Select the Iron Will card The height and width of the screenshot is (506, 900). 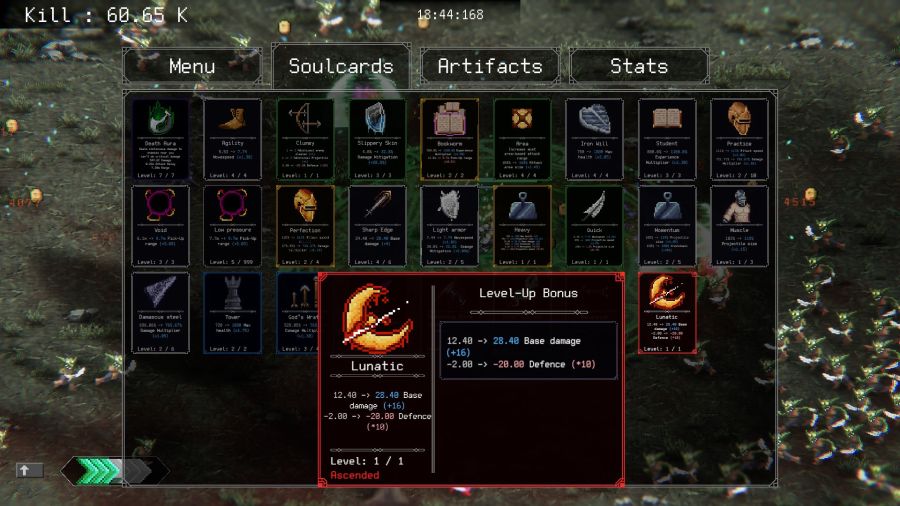[x=594, y=139]
